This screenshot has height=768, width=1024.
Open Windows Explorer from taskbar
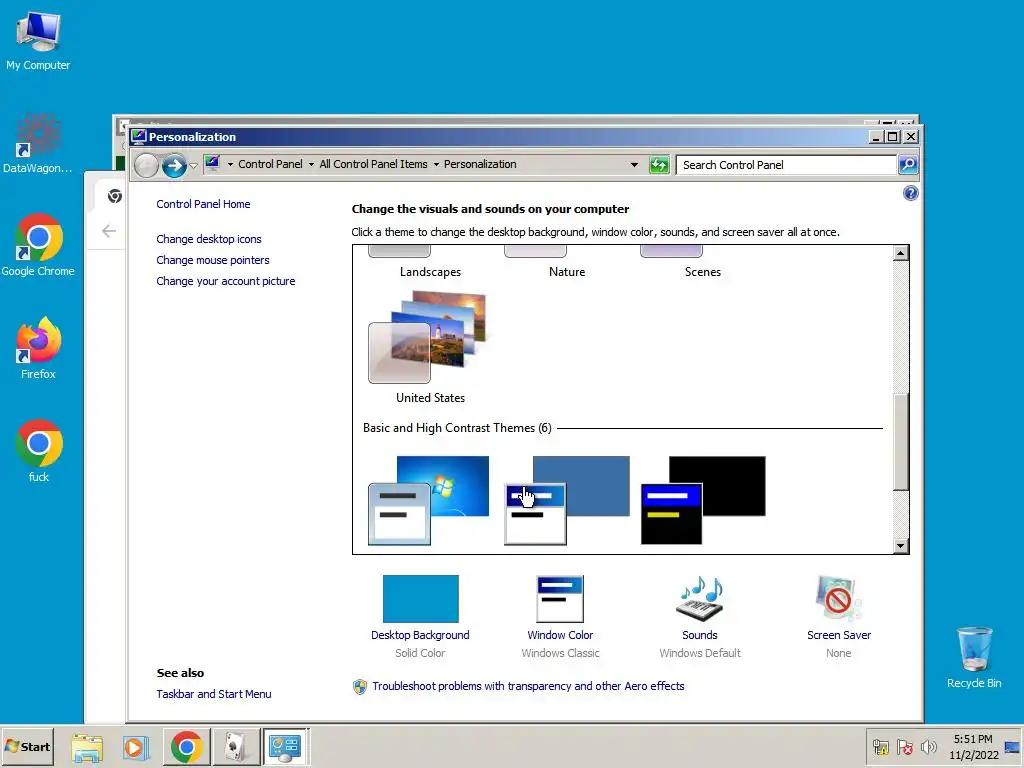tap(87, 747)
